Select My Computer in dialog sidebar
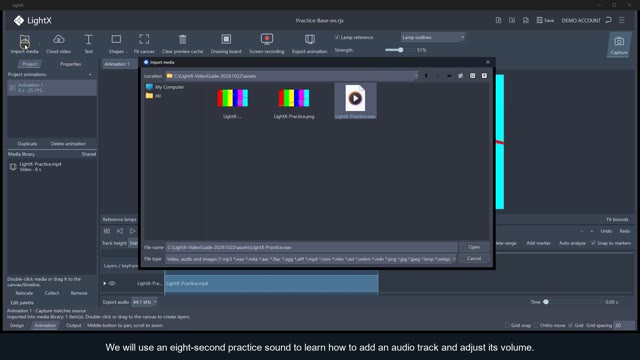Viewport: 640px width, 360px height. 165,87
